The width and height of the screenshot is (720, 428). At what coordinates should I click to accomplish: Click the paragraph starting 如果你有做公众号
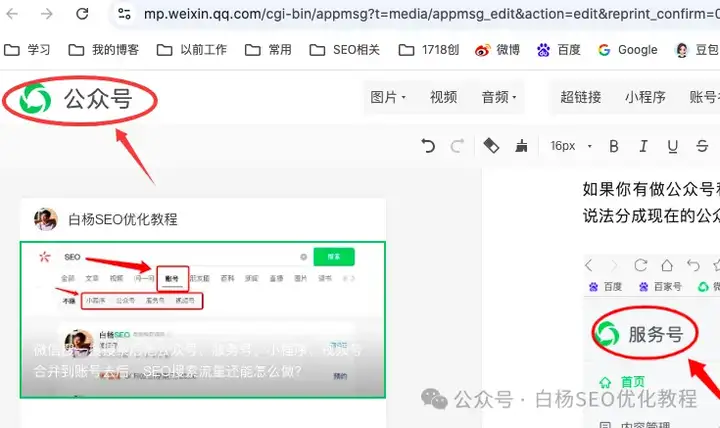(x=651, y=202)
